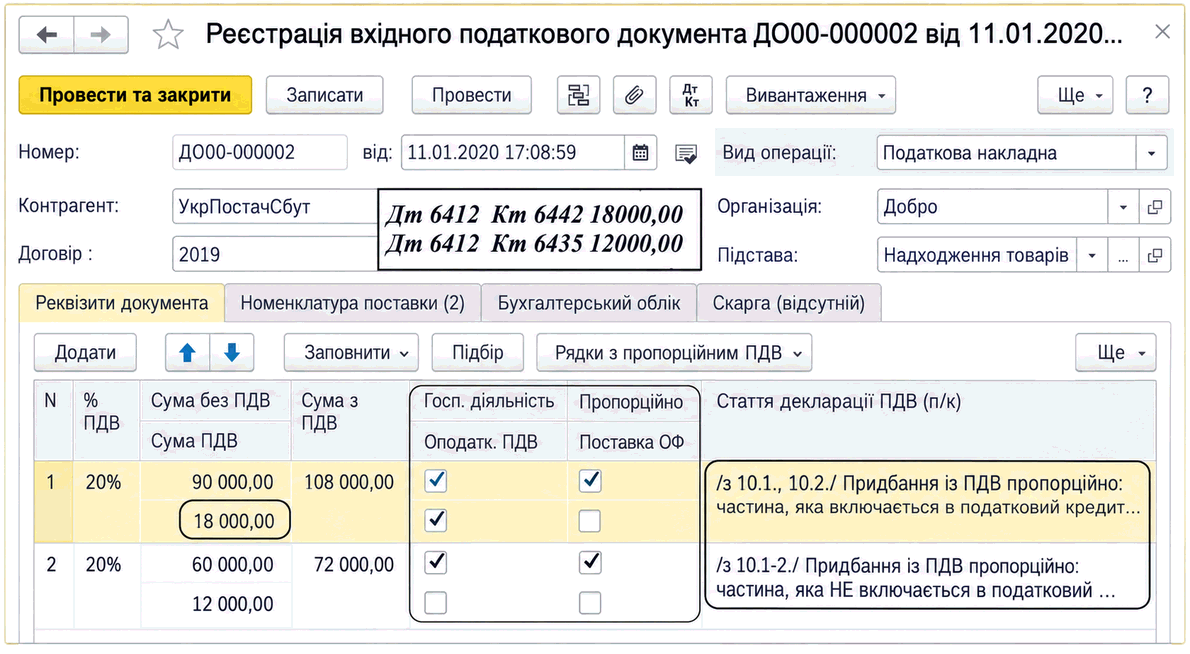1190x654 pixels.
Task: Open top toolbar Ще menu
Action: [1075, 95]
